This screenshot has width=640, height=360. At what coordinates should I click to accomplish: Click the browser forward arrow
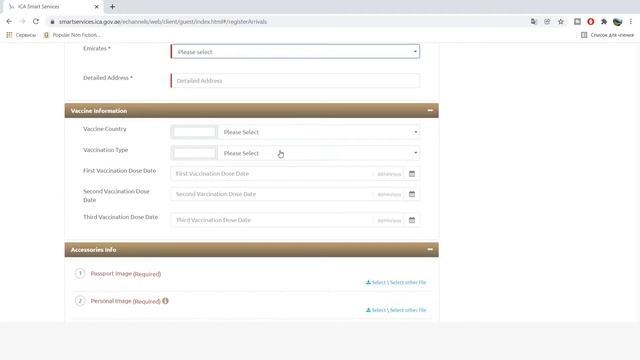22,22
